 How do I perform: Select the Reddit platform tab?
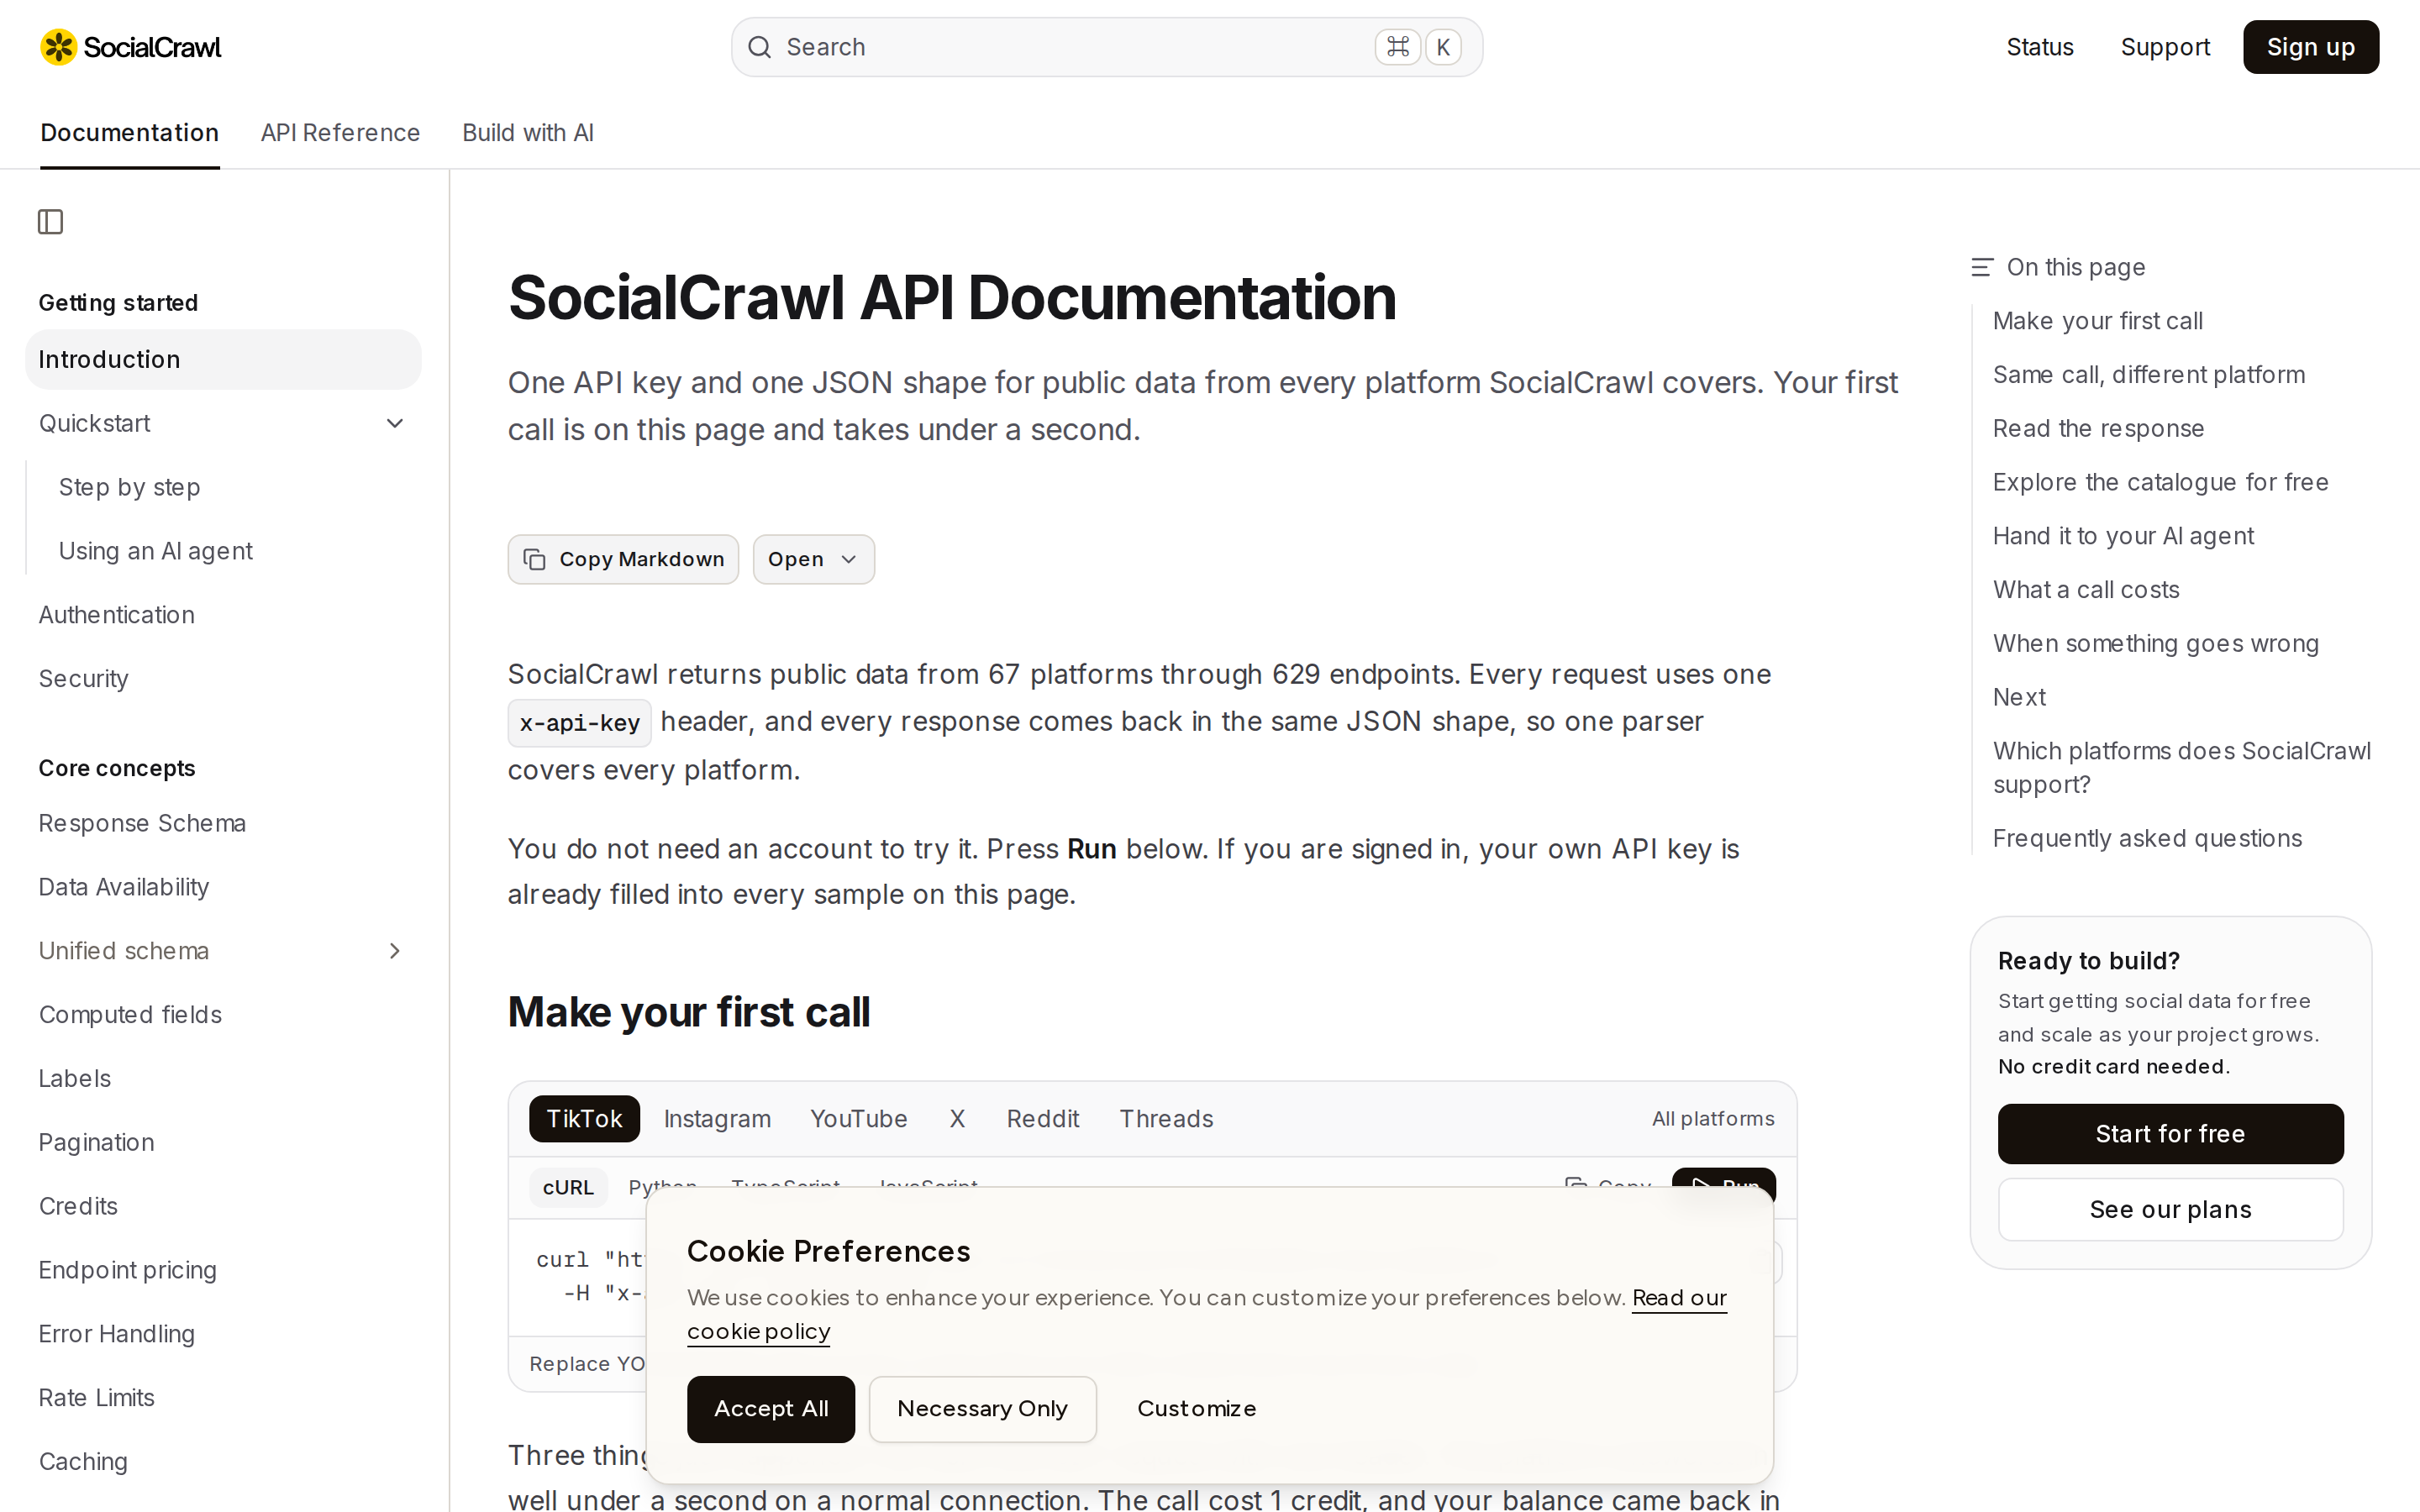(1042, 1118)
